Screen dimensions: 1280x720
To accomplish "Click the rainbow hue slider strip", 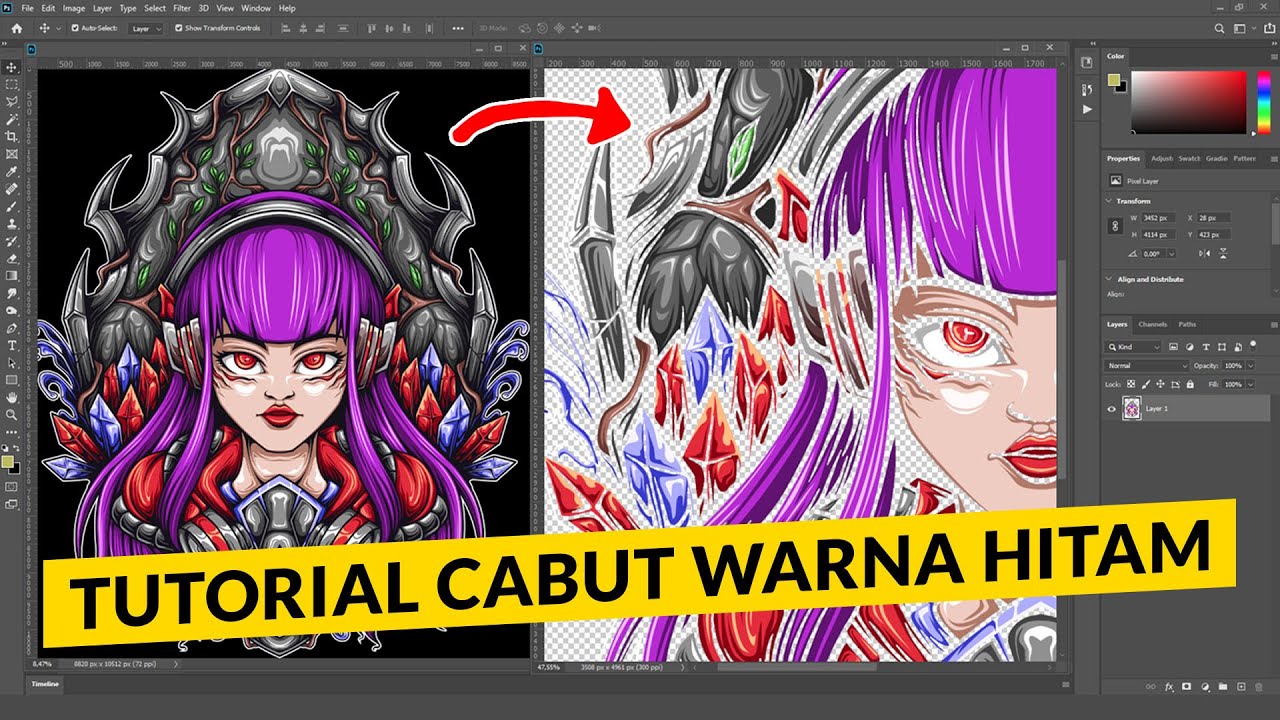I will point(1262,102).
